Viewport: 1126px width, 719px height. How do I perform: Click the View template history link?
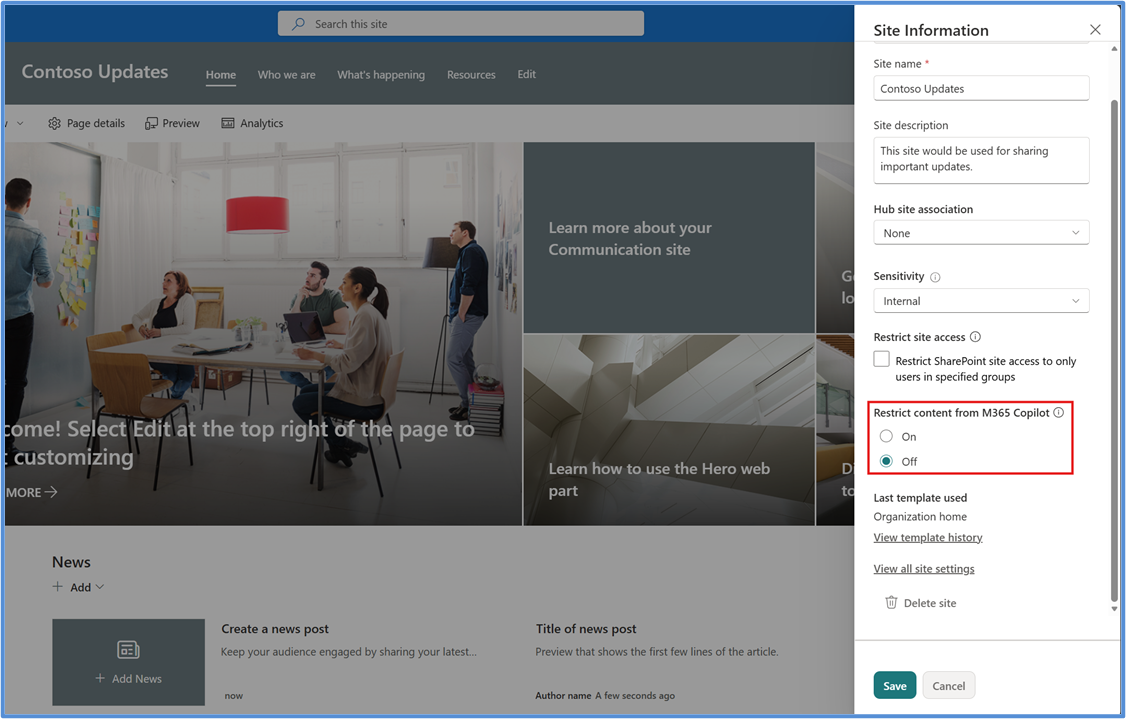927,537
